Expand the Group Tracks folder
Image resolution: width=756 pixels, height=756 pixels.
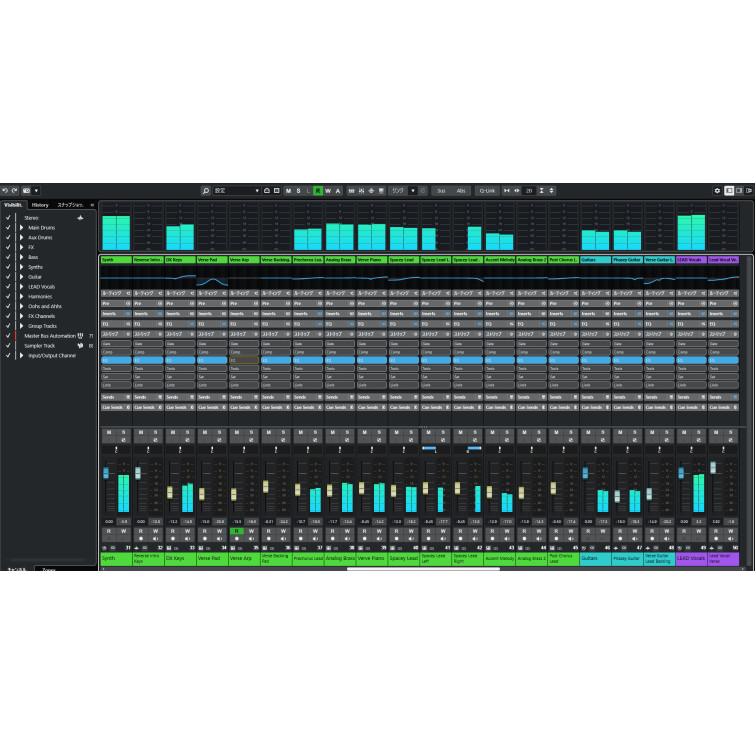21,326
